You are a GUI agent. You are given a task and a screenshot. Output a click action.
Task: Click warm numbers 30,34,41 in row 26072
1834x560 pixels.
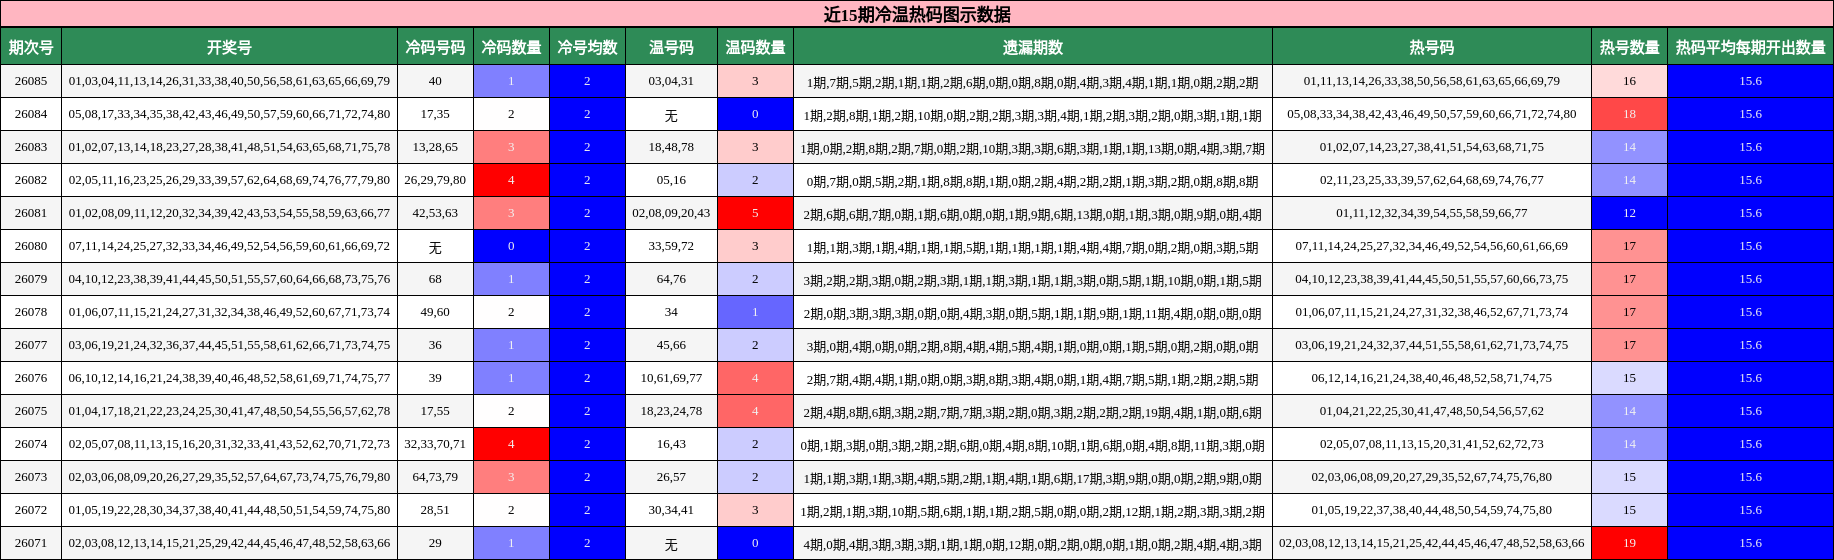671,510
